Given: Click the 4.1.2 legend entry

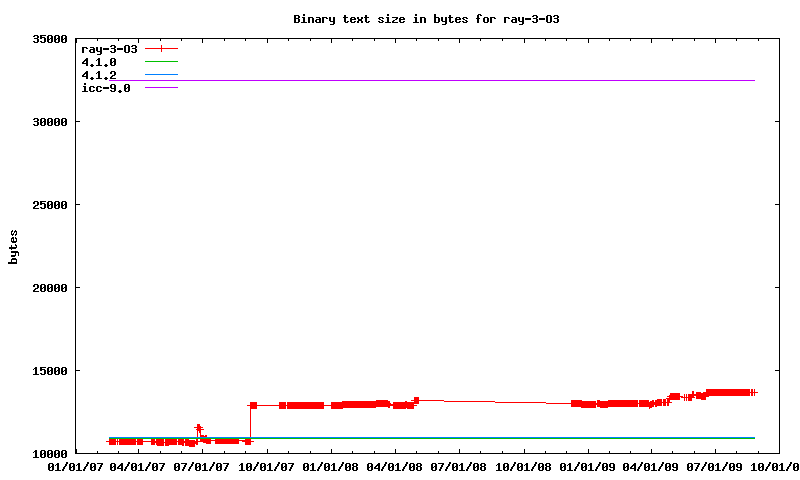Looking at the screenshot, I should [99, 75].
